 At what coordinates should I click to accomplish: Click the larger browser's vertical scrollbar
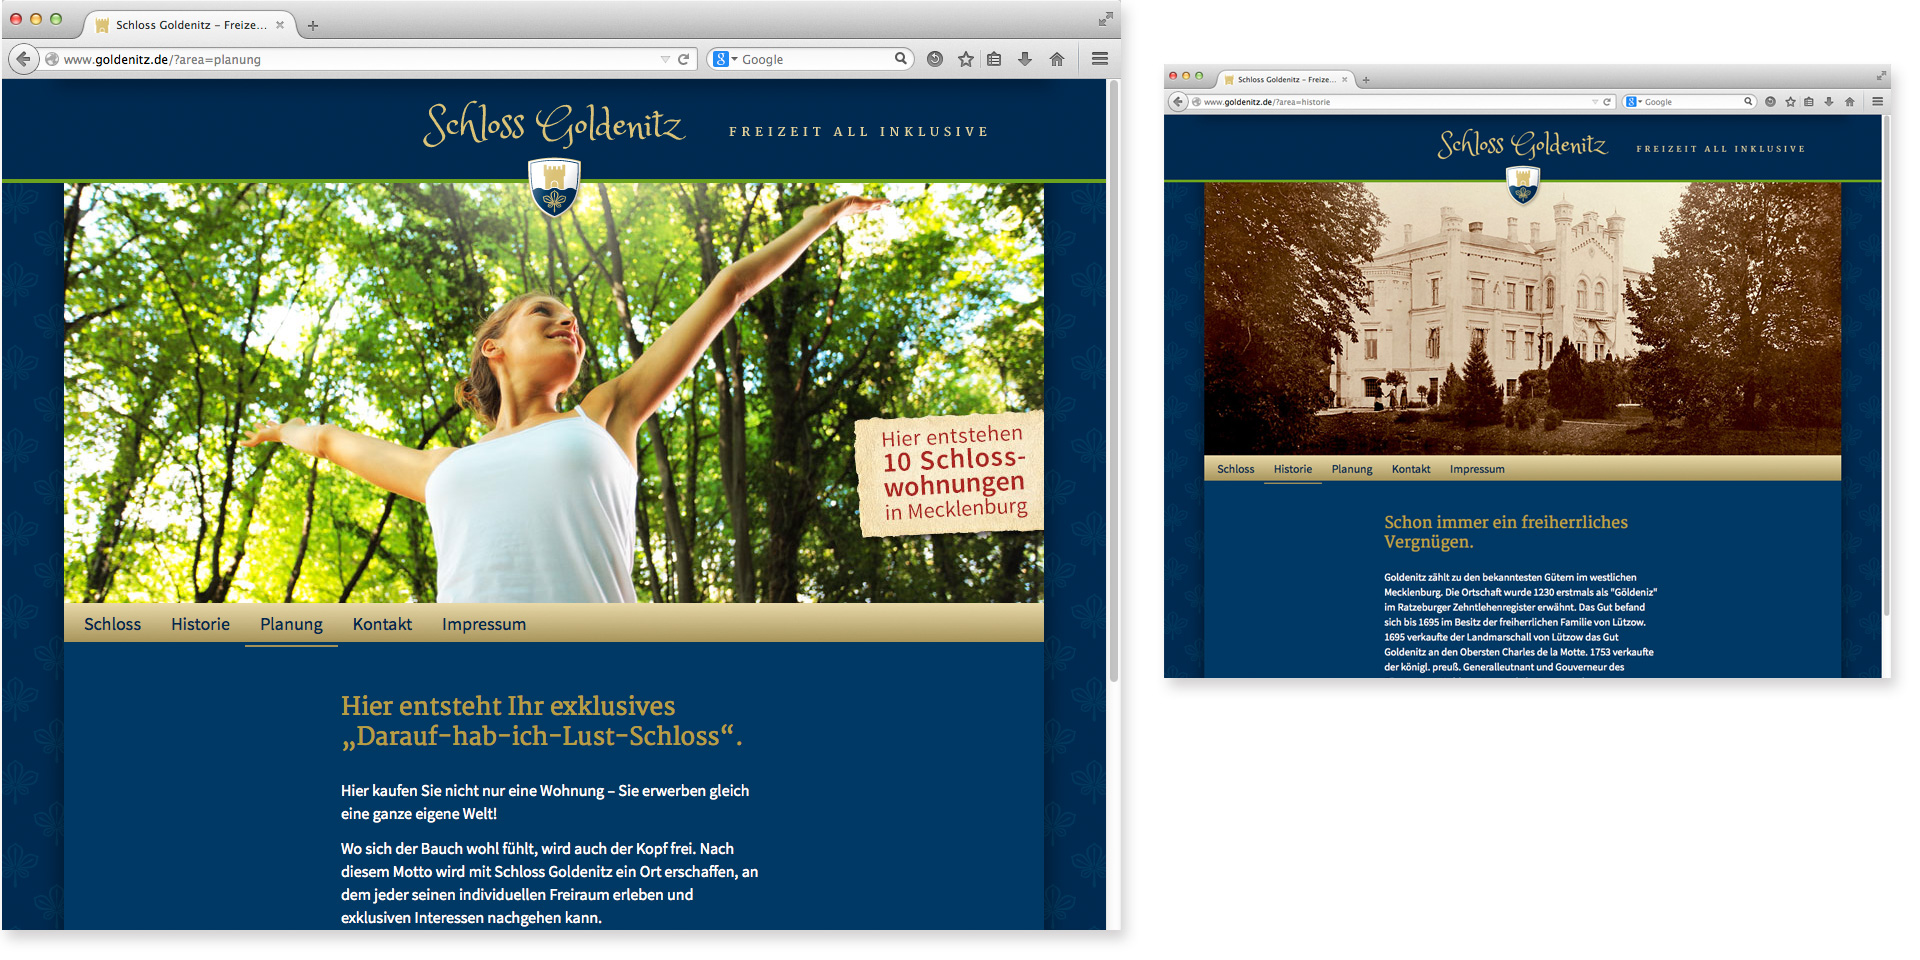pos(1113,380)
